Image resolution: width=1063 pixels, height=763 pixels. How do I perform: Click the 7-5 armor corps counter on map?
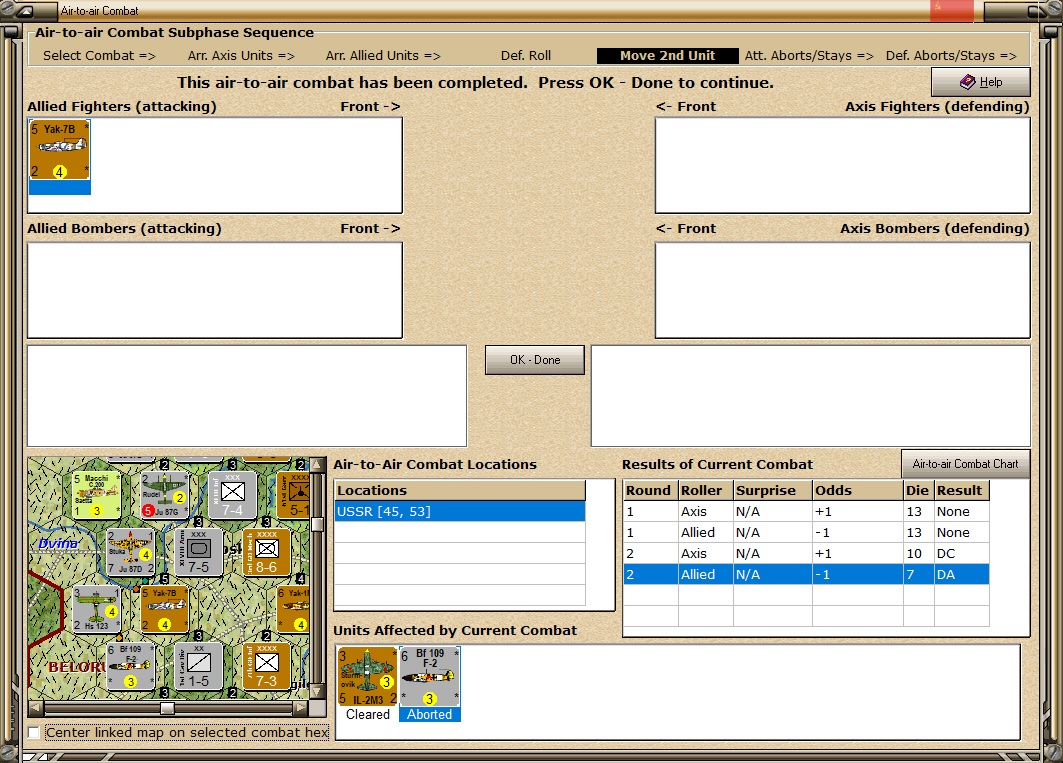199,552
